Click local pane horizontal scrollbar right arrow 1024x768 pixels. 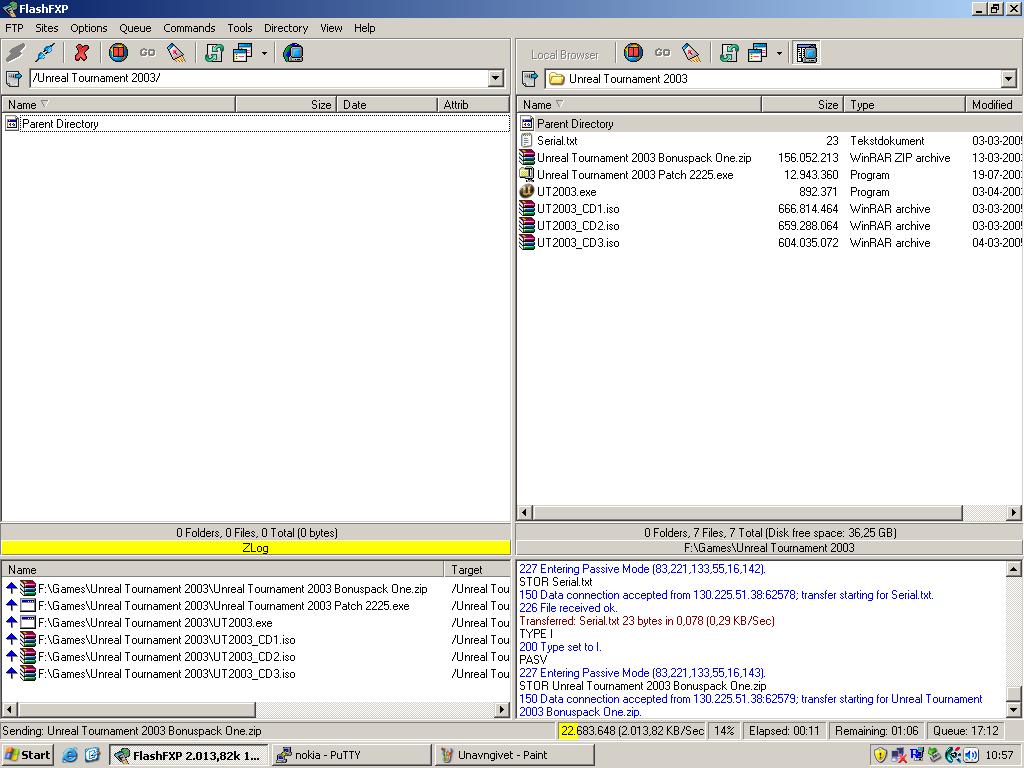coord(1014,513)
